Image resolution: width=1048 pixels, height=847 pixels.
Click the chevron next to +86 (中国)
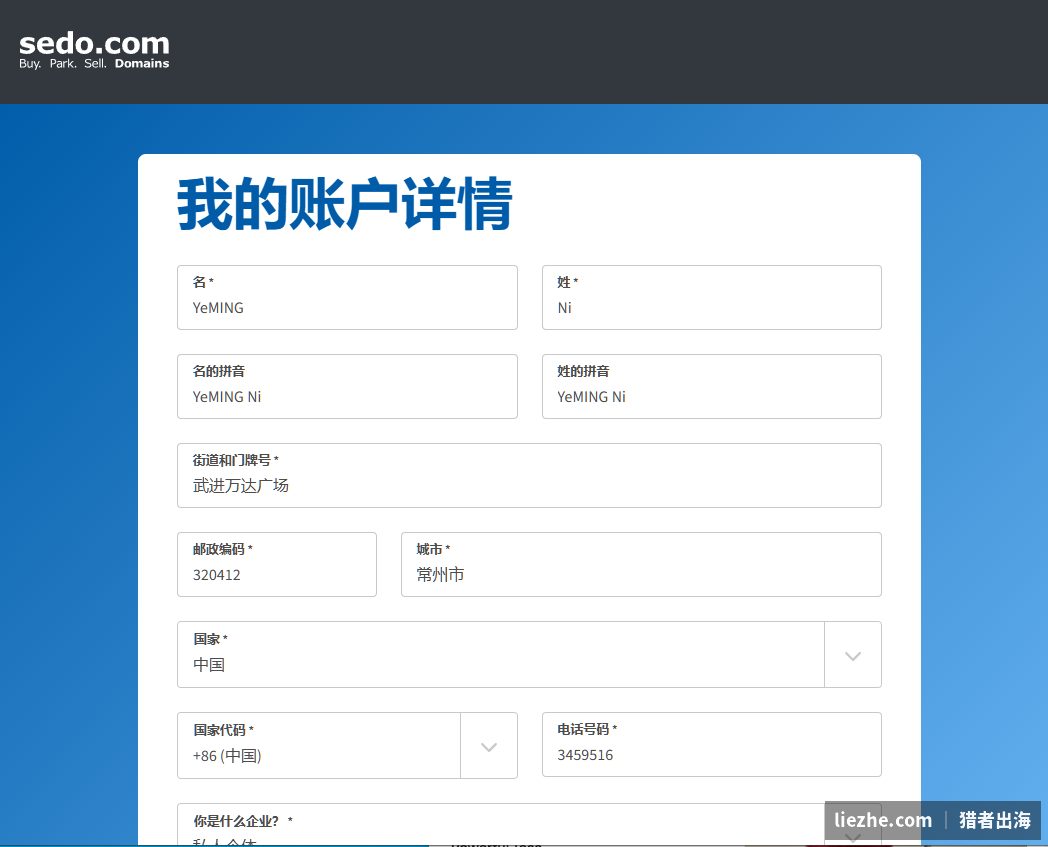pyautogui.click(x=489, y=747)
